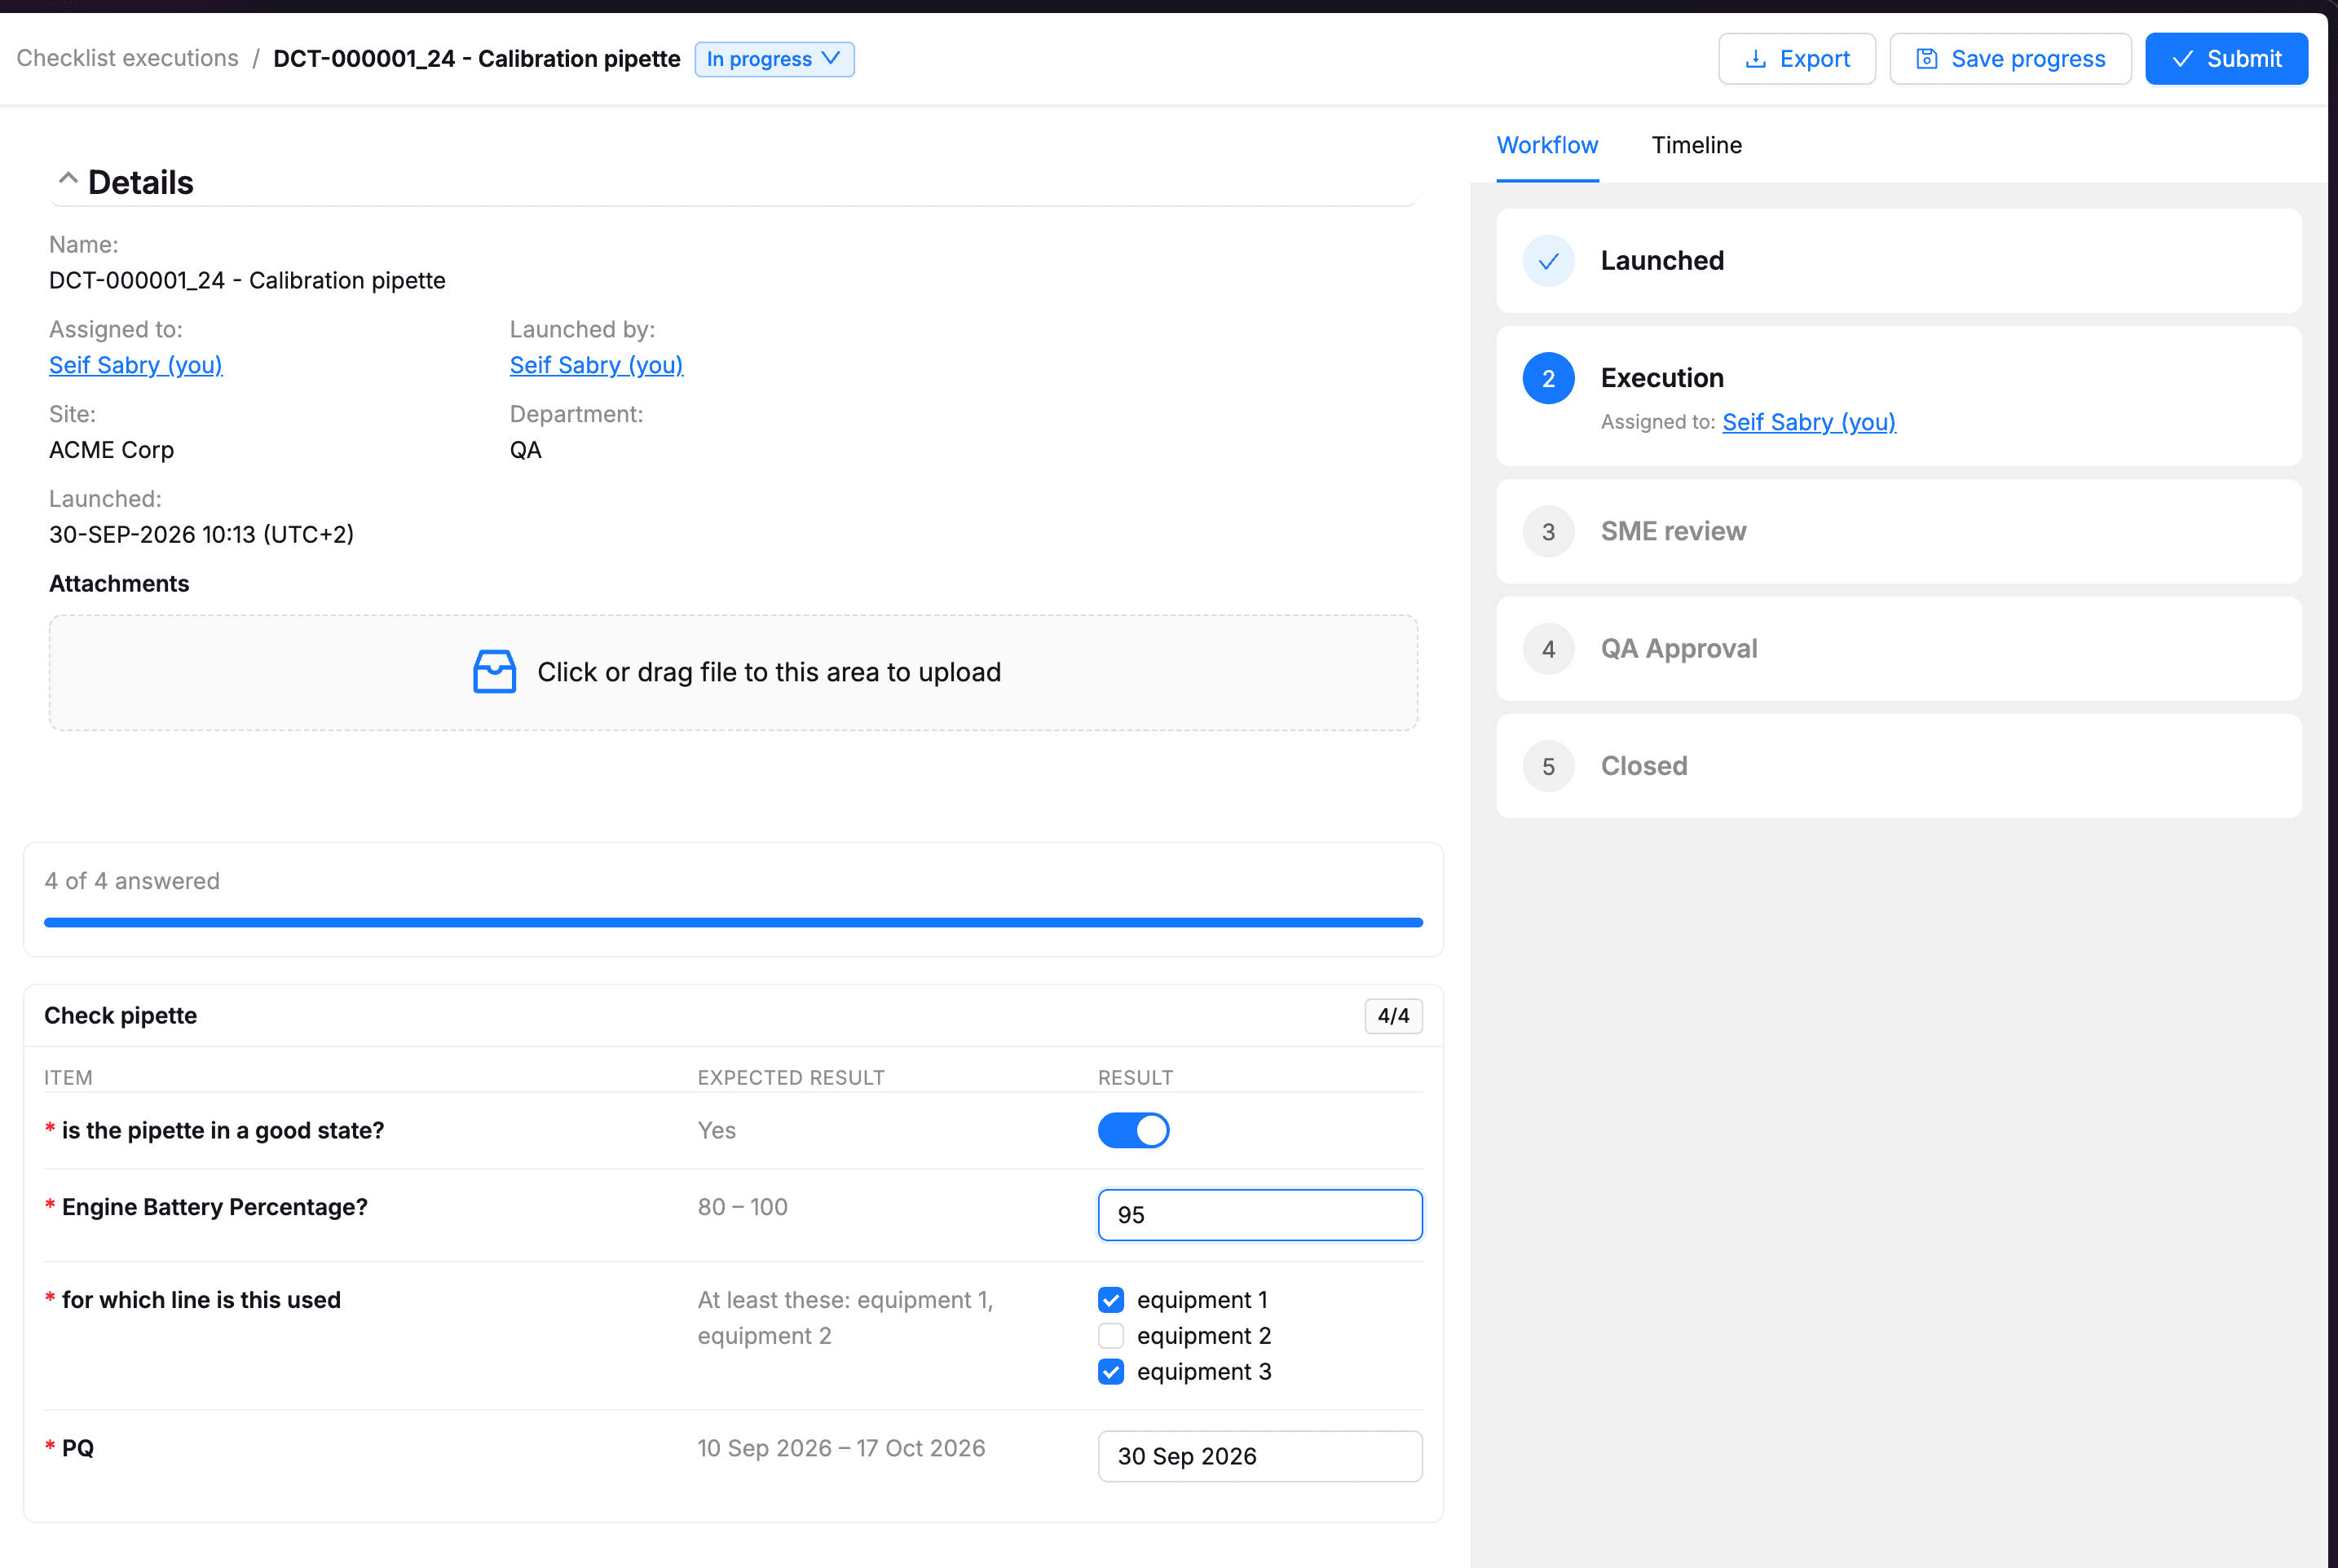Viewport: 2338px width, 1568px height.
Task: Click the QA Approval step label
Action: (1679, 649)
